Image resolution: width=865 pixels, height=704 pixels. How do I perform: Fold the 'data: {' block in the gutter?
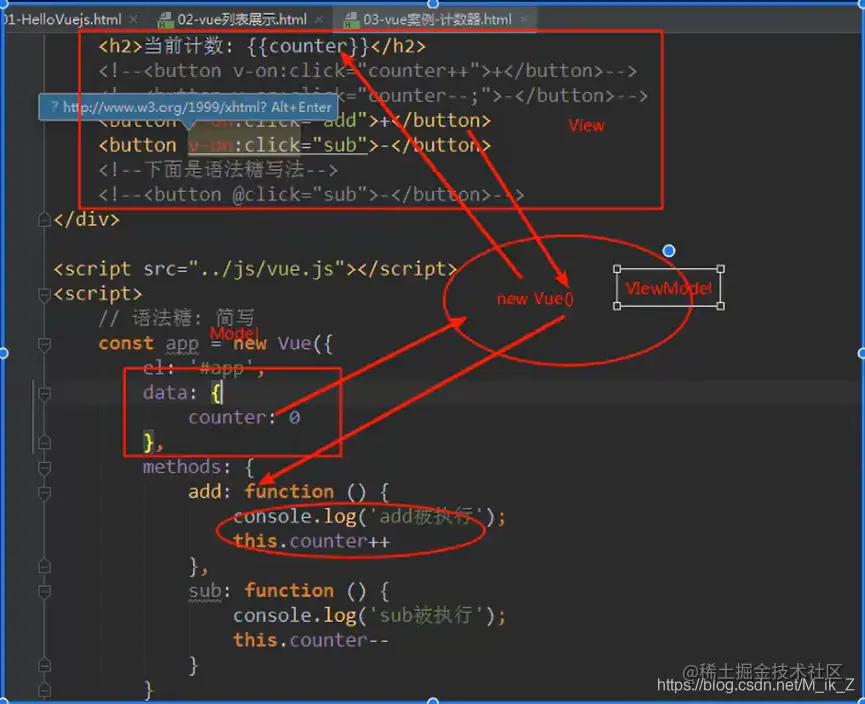coord(45,393)
